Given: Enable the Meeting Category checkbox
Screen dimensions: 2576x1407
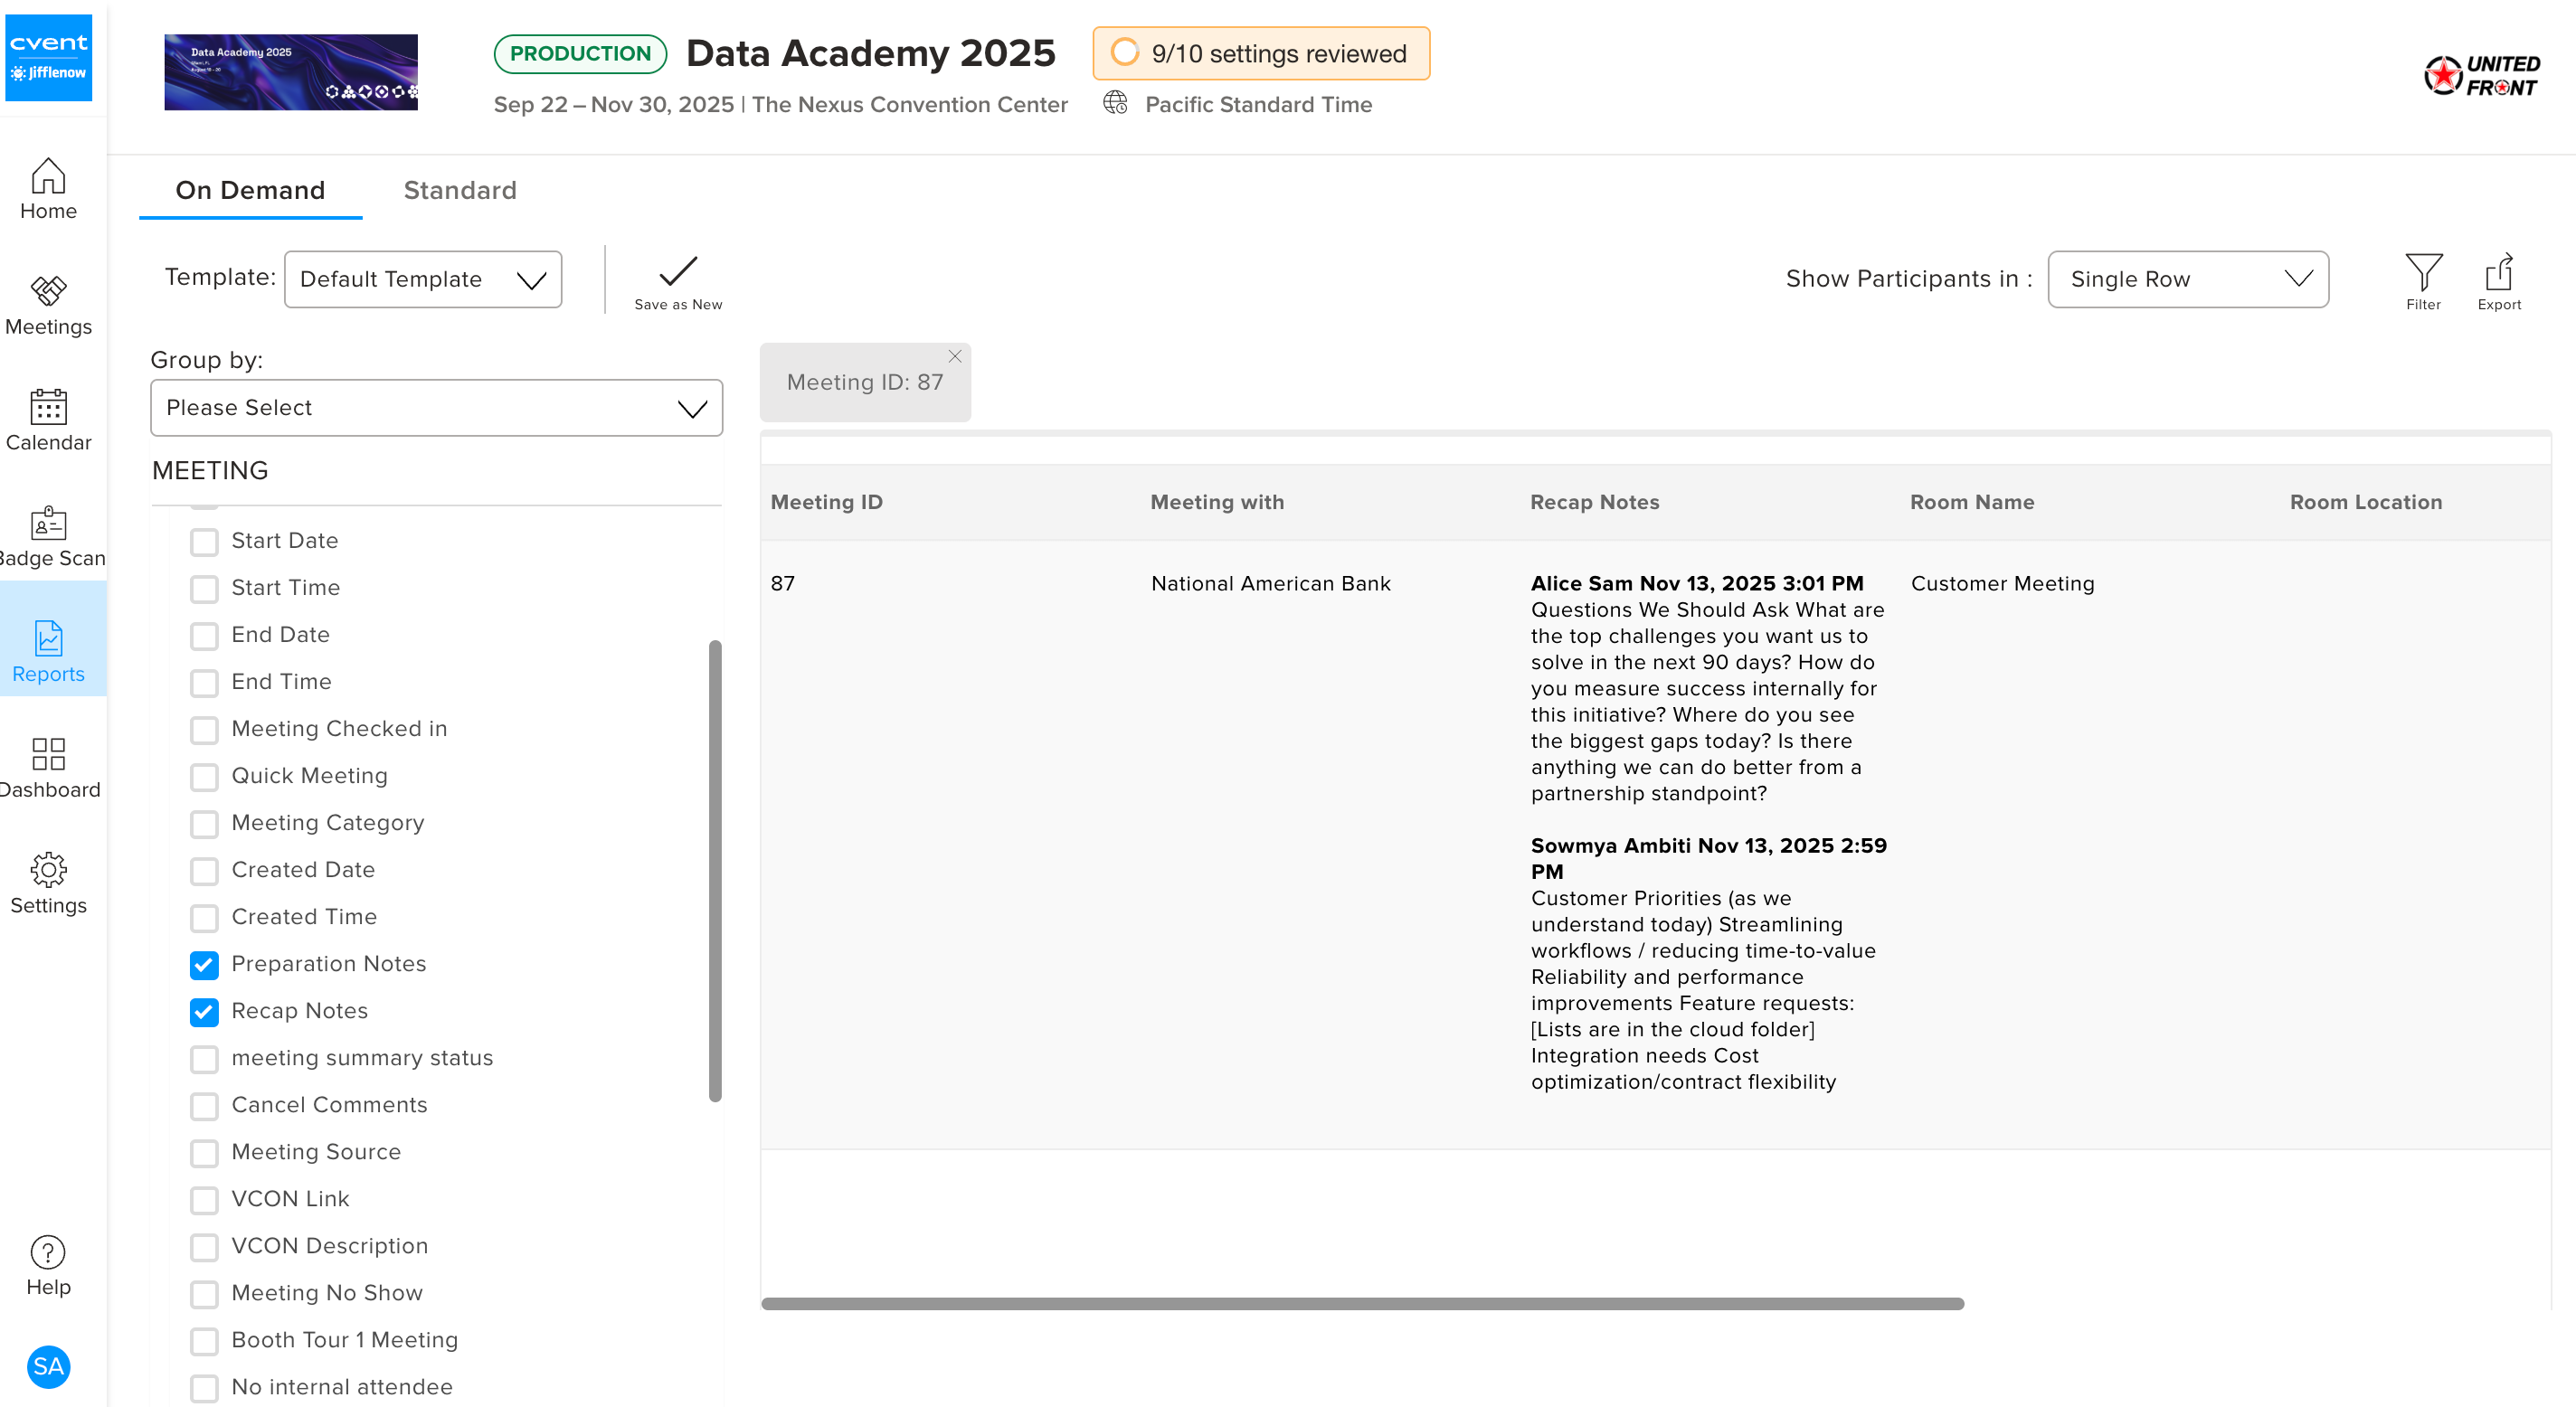Looking at the screenshot, I should pyautogui.click(x=204, y=824).
